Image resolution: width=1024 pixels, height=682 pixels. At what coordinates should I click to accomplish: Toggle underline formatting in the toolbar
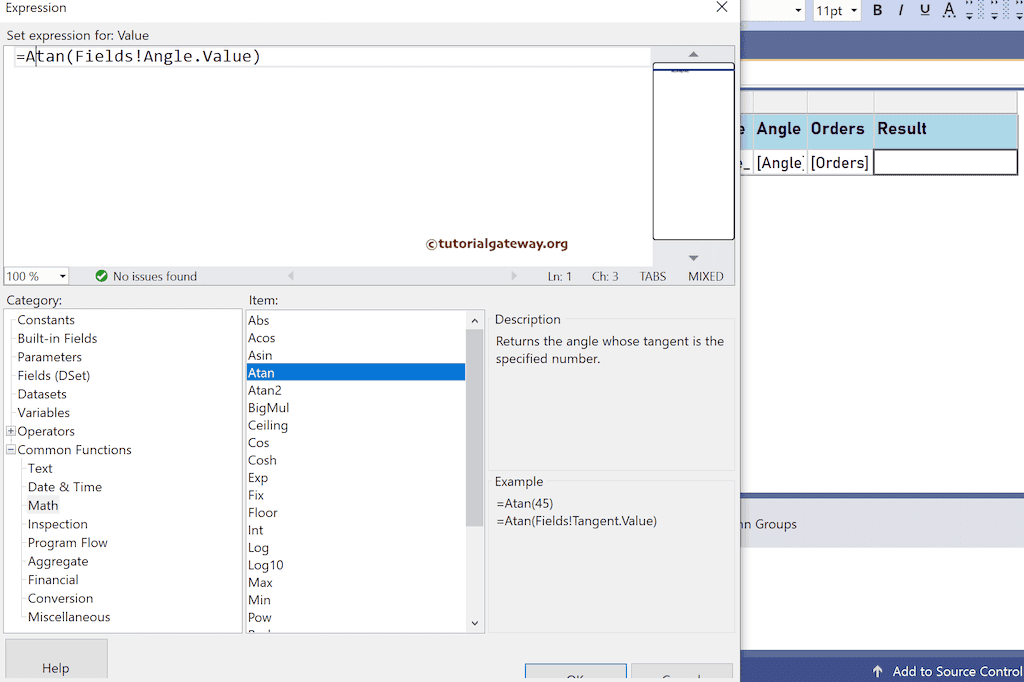[x=925, y=11]
